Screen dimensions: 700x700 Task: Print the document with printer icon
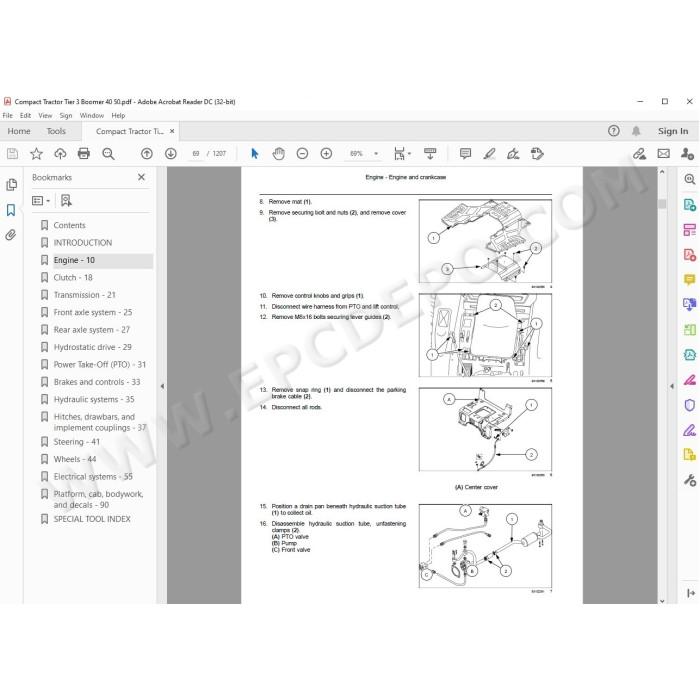pyautogui.click(x=84, y=154)
